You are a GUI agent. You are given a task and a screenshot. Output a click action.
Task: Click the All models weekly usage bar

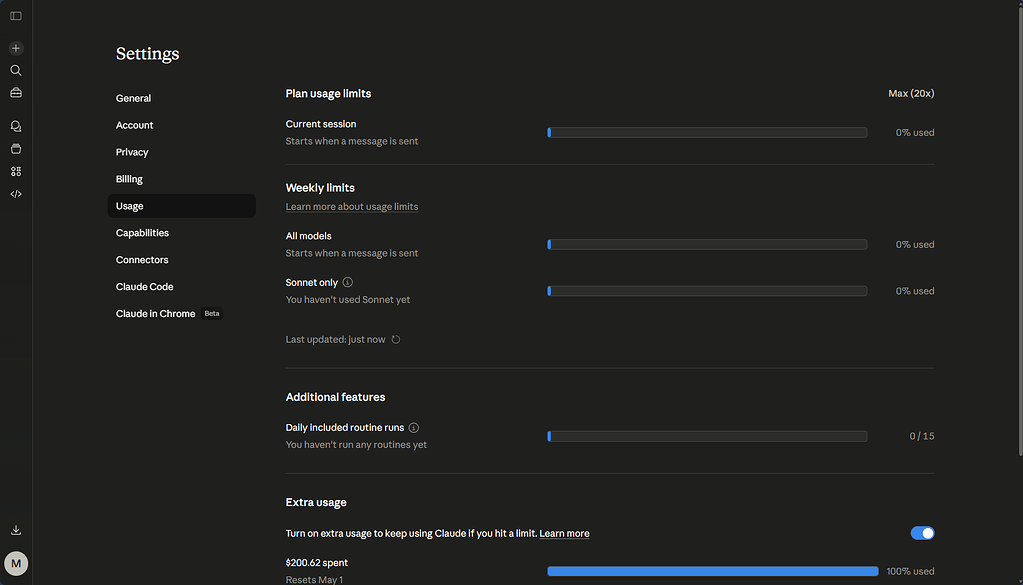click(707, 245)
